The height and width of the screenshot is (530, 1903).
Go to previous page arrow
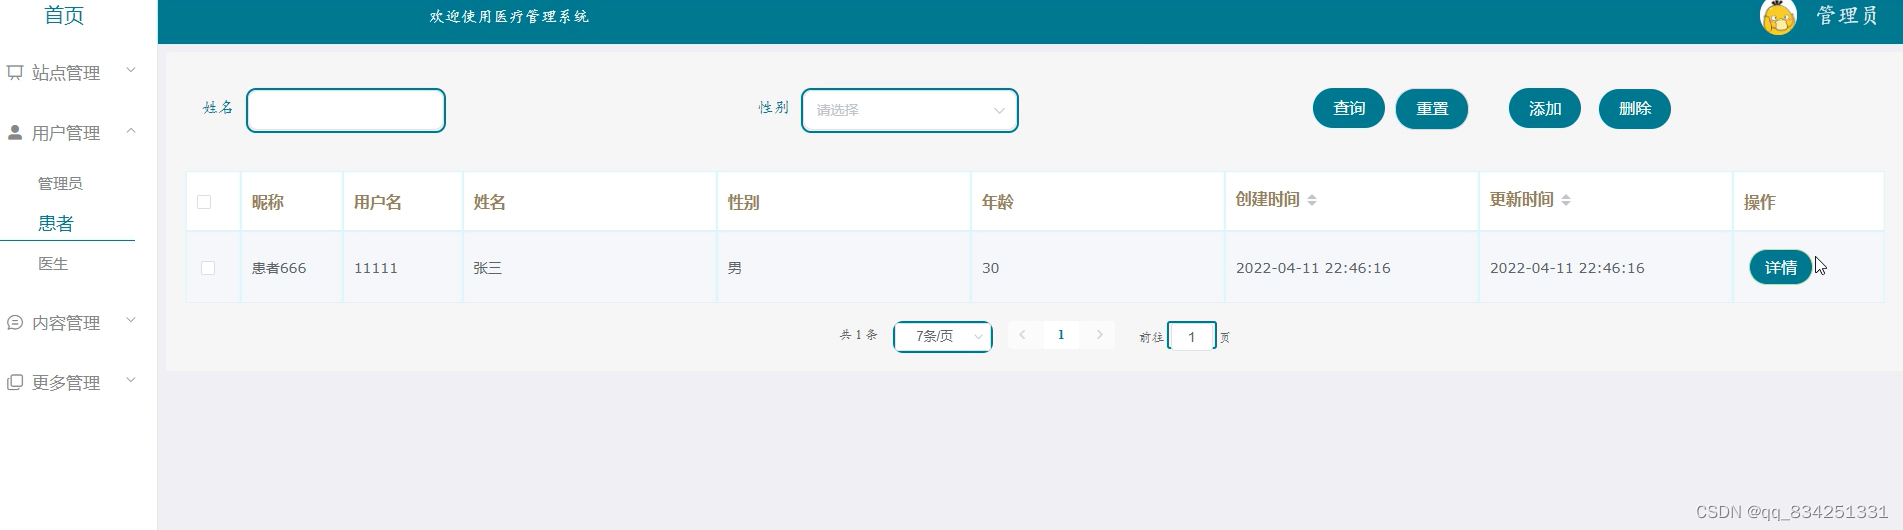coord(1022,335)
